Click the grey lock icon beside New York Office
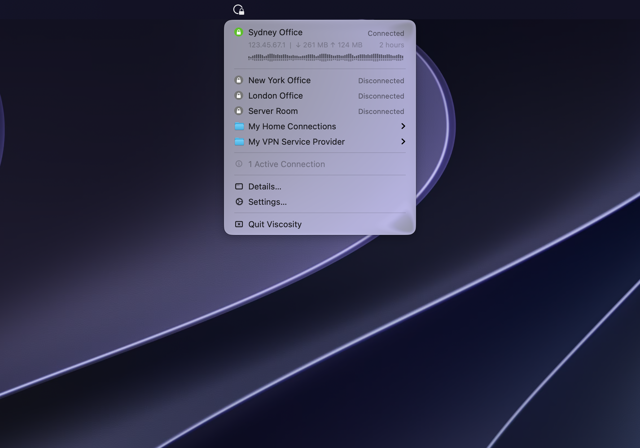The image size is (640, 448). coord(239,80)
